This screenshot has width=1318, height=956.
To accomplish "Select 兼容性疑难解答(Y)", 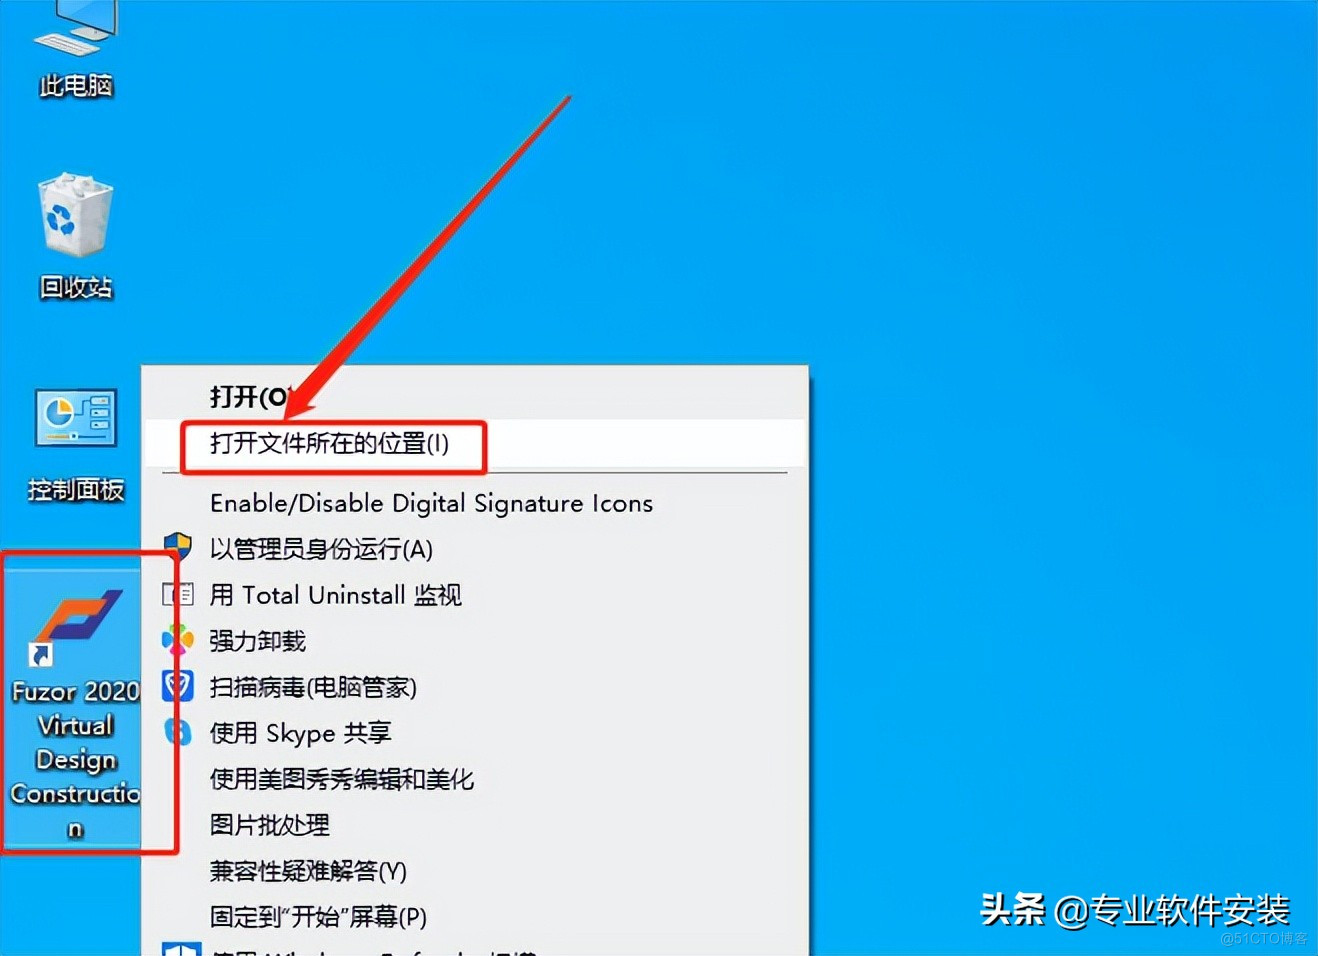I will click(x=475, y=871).
